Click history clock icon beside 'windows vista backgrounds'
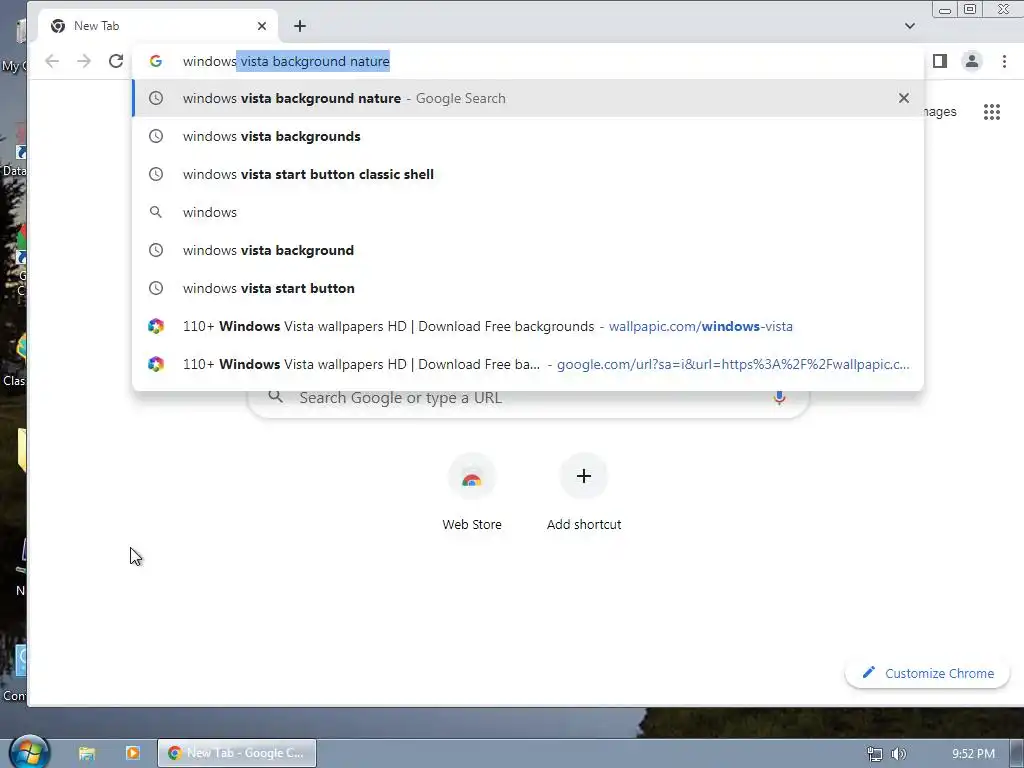 (x=155, y=136)
